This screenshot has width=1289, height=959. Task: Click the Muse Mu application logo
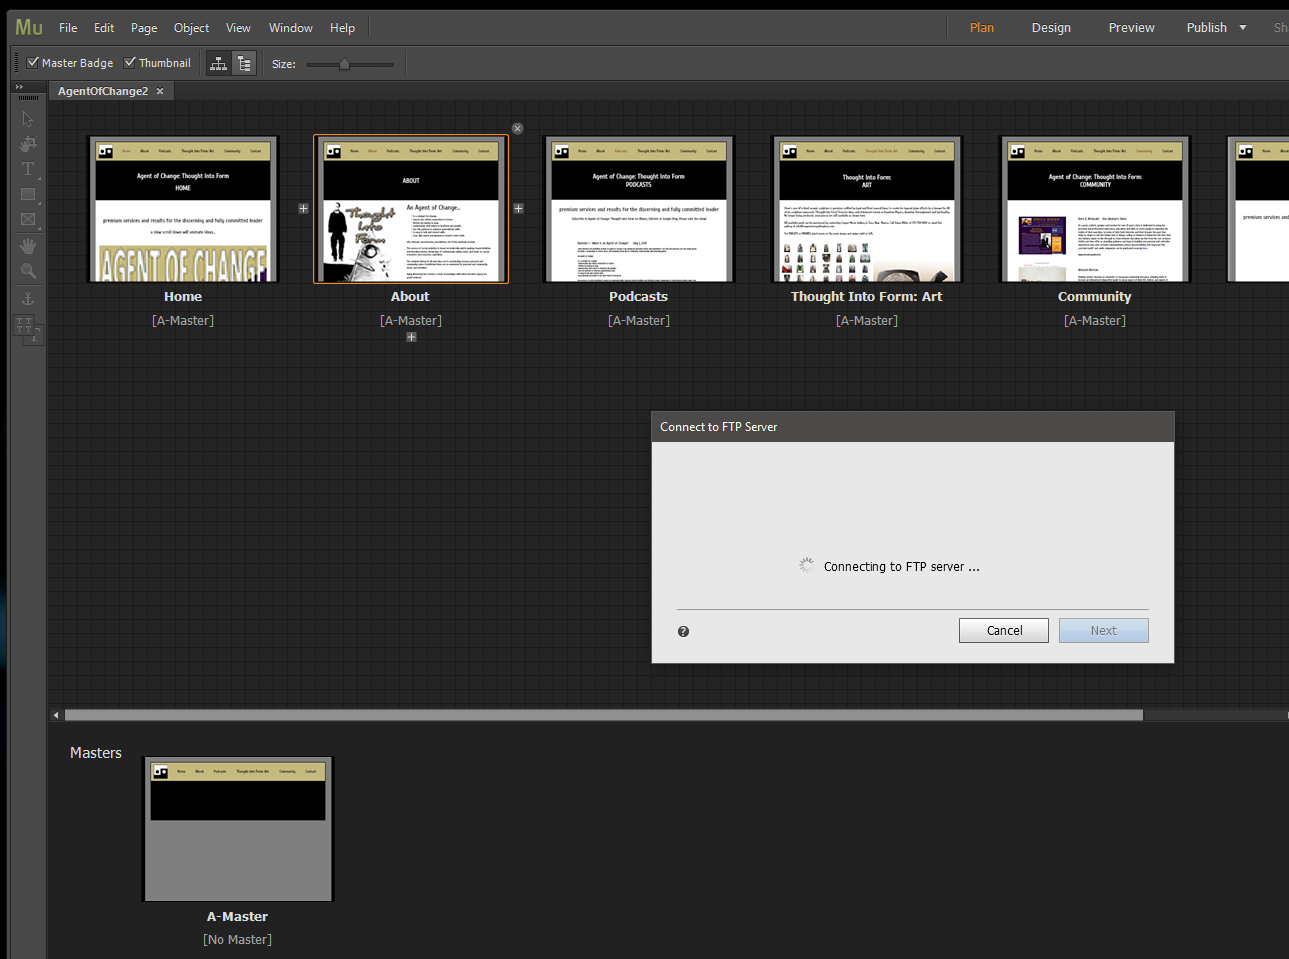coord(29,27)
